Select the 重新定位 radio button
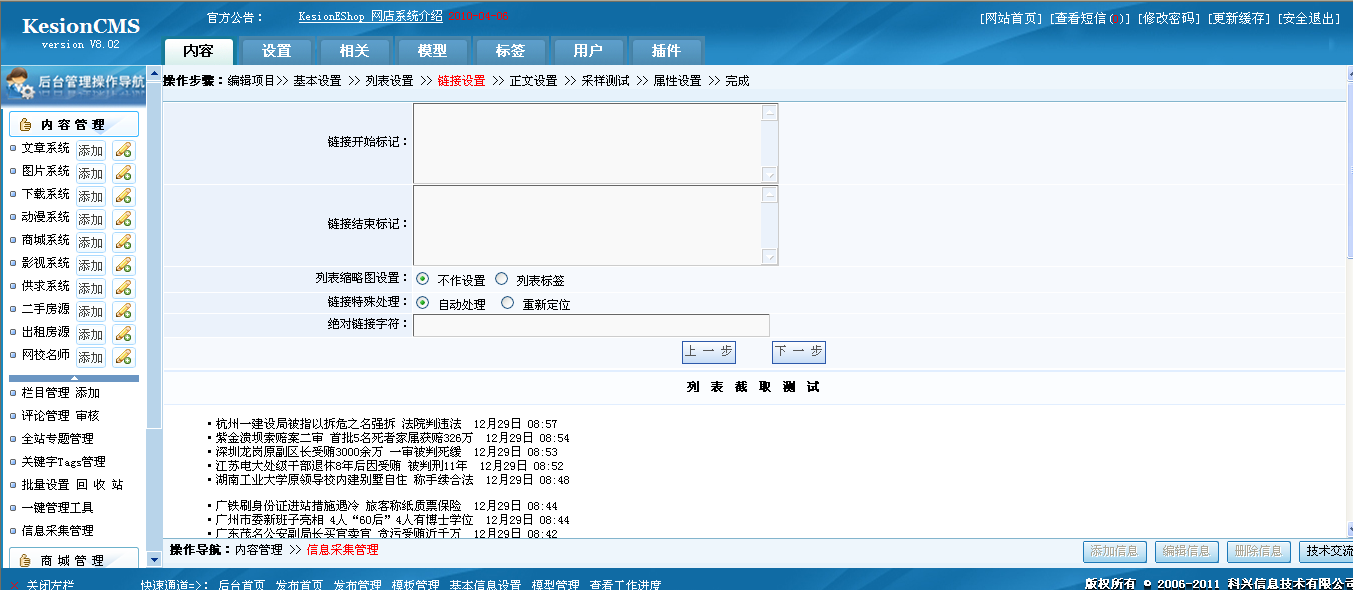1353x590 pixels. (x=508, y=303)
